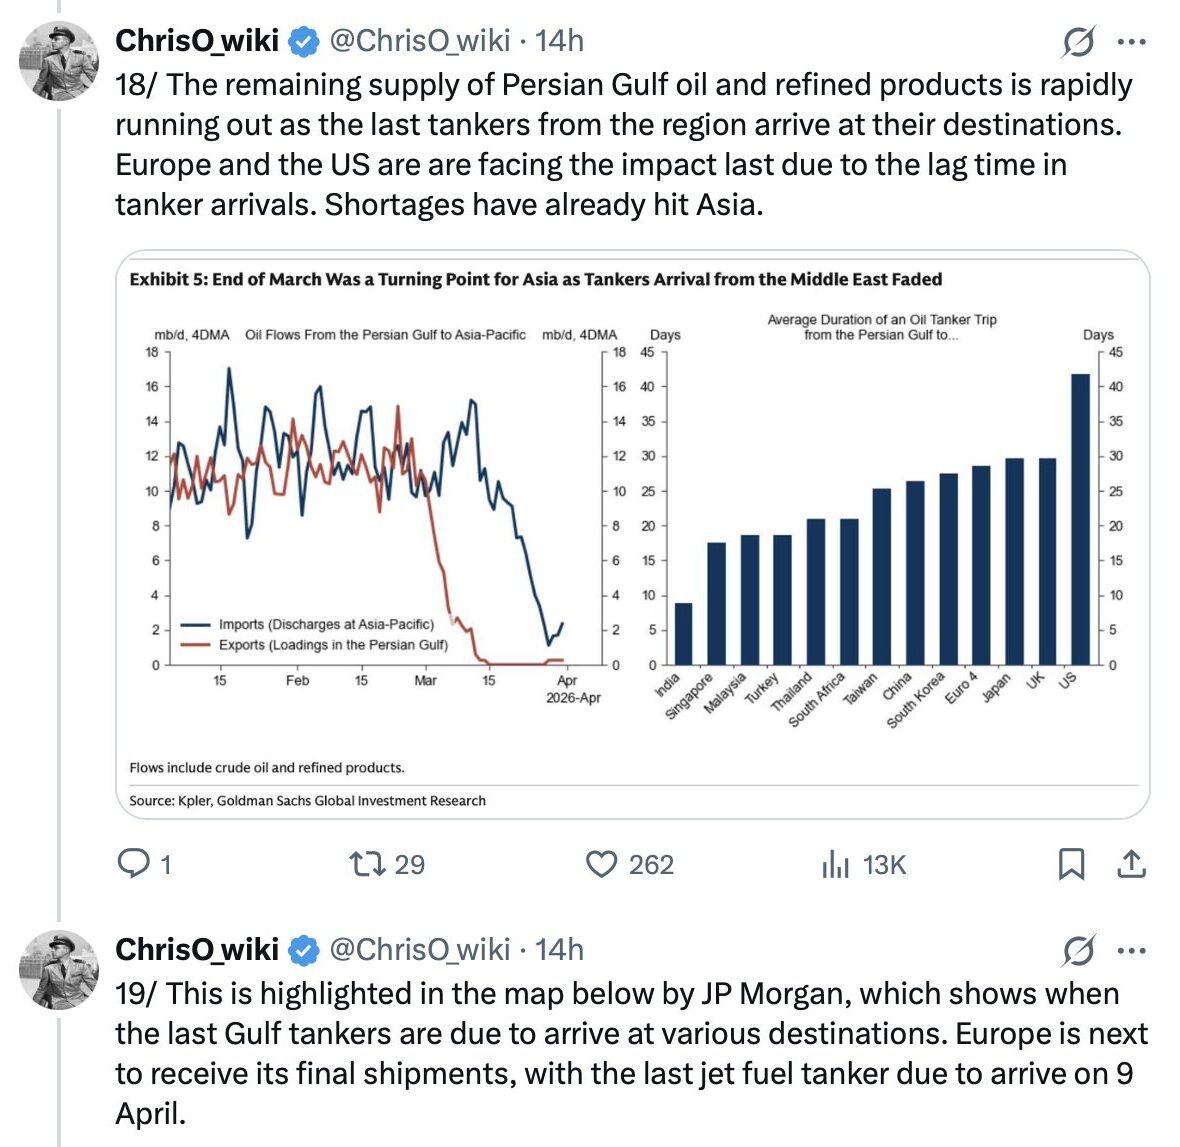This screenshot has height=1147, width=1180.
Task: Click the verified badge on tweet 19/
Action: click(x=304, y=950)
